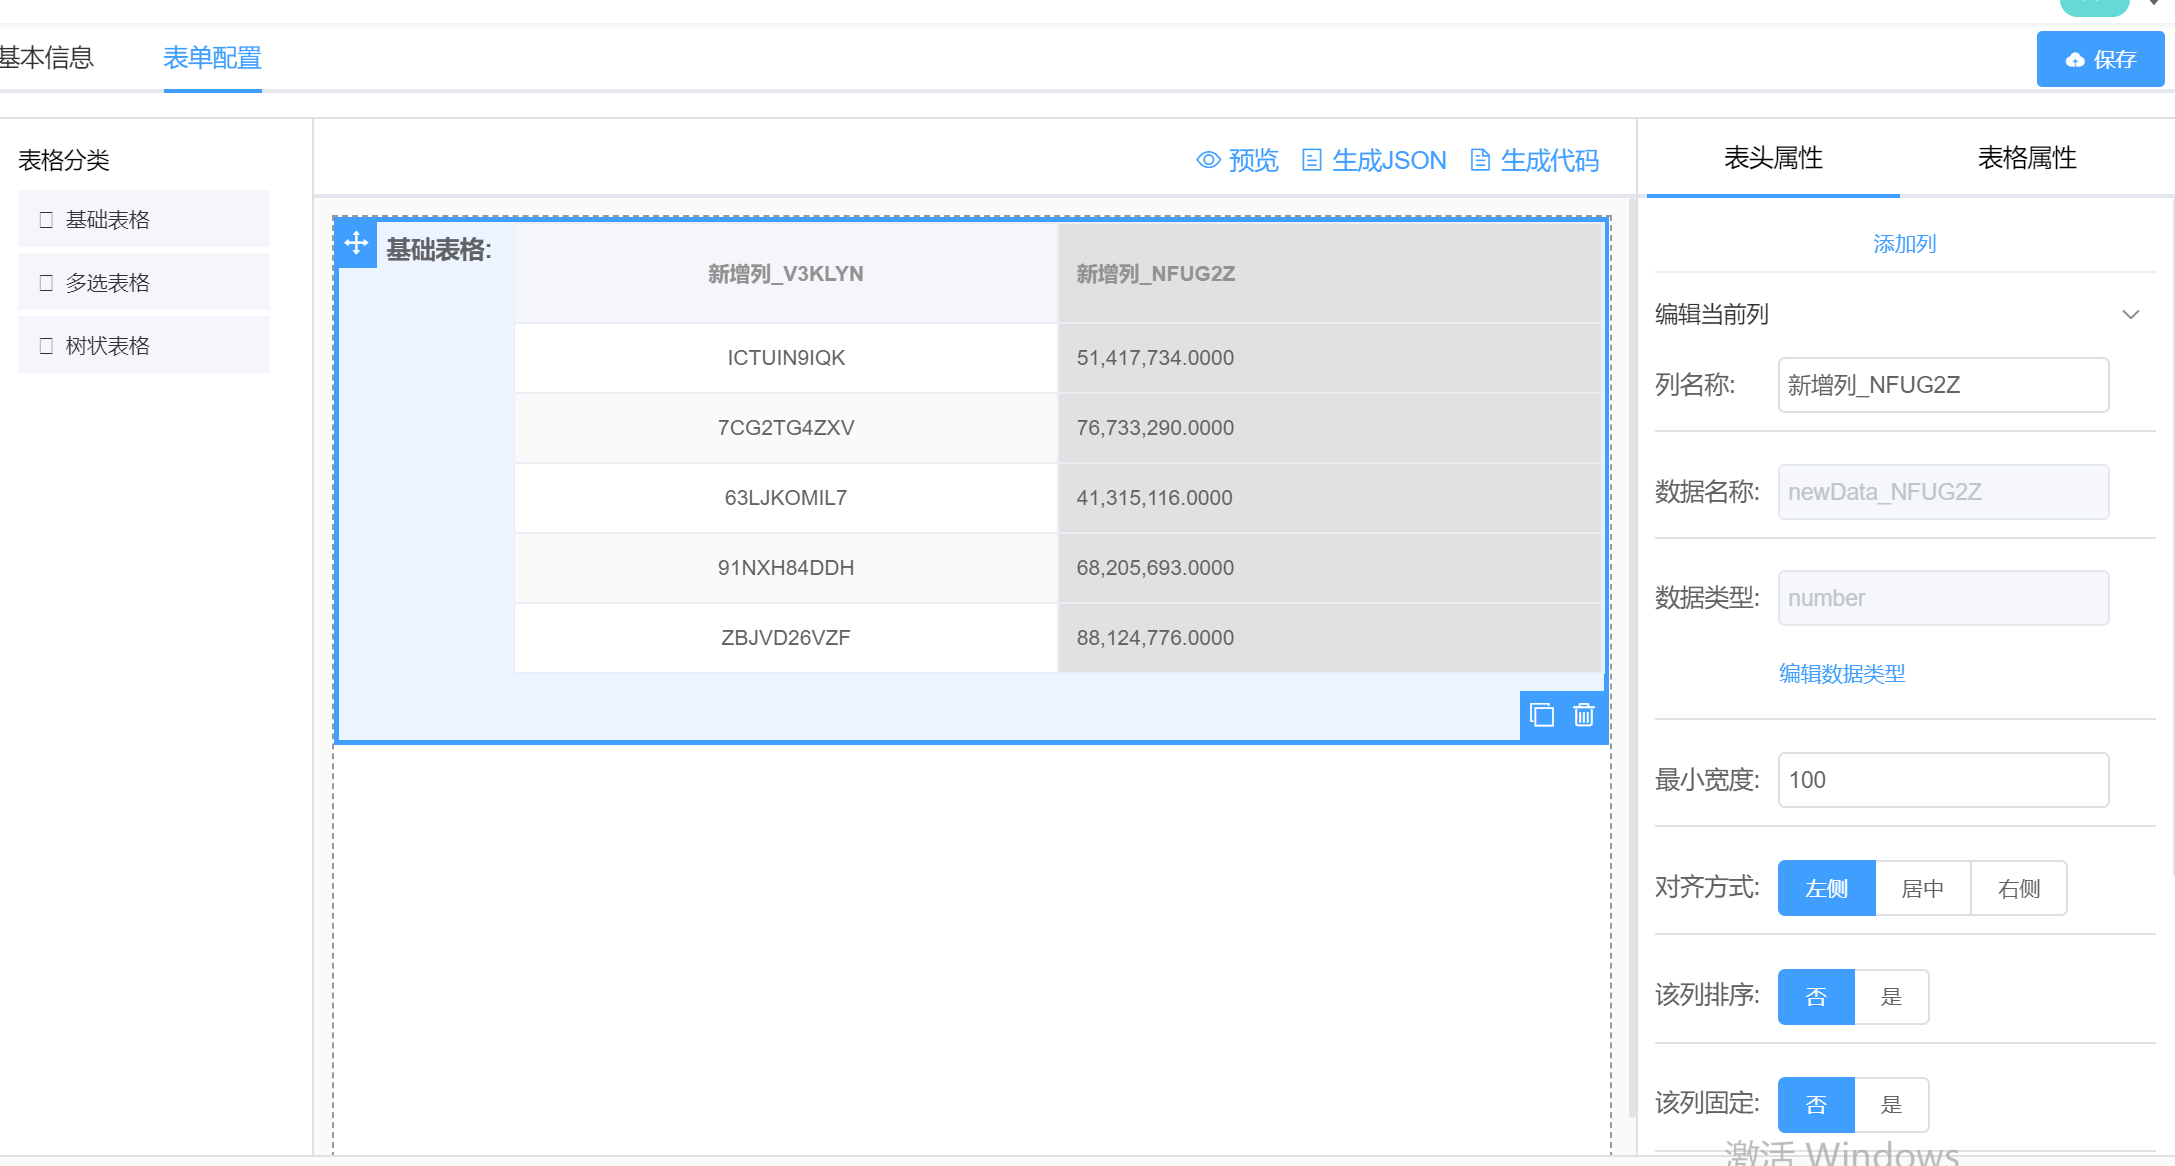The height and width of the screenshot is (1166, 2175).
Task: Click the 编辑数据类型 link
Action: tap(1842, 674)
